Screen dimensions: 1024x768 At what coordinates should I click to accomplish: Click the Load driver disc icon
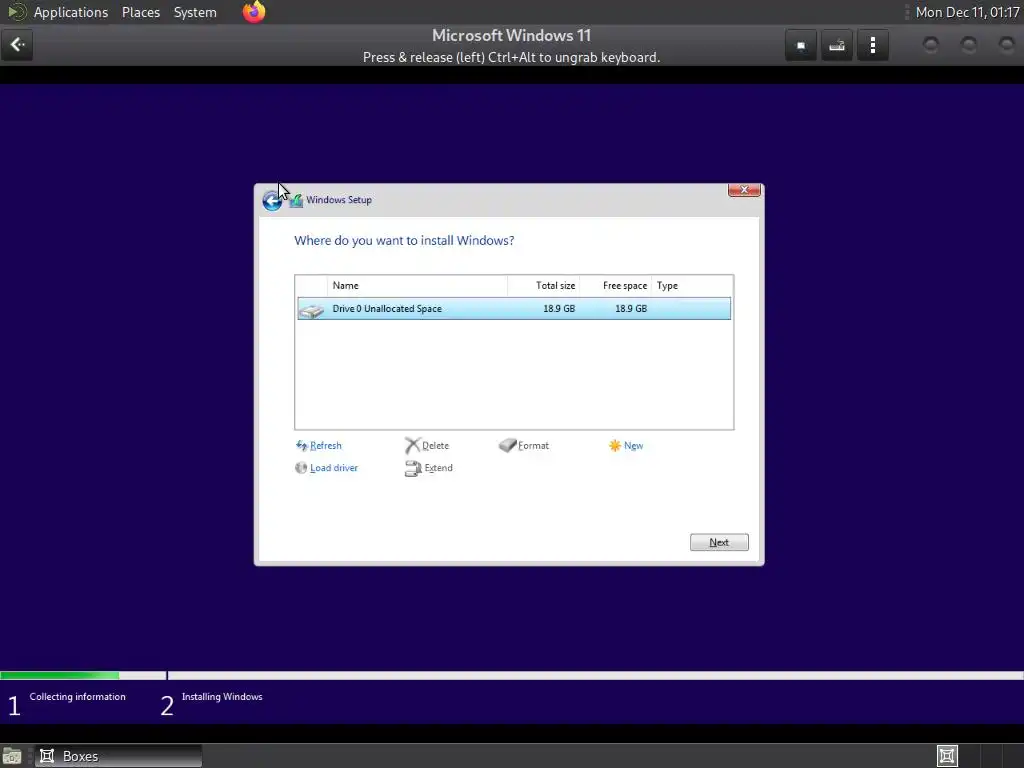[x=301, y=468]
